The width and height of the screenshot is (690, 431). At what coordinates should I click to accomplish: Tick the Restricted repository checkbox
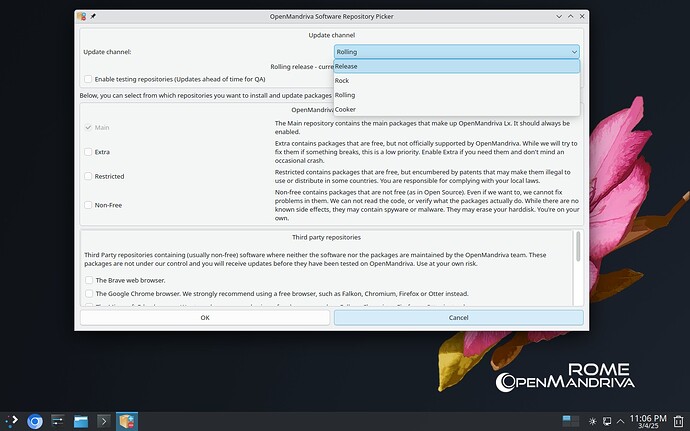[89, 178]
